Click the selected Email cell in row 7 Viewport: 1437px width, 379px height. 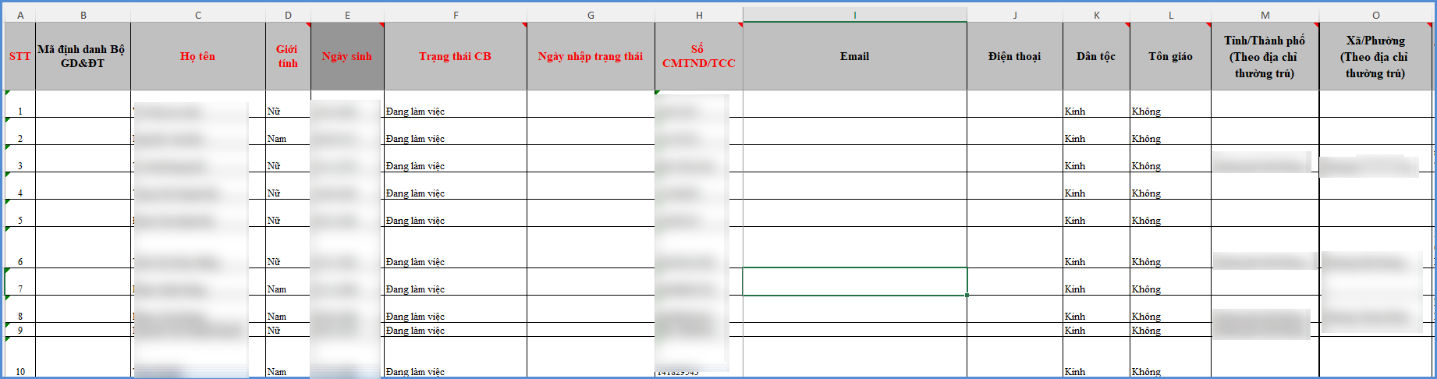[x=854, y=282]
